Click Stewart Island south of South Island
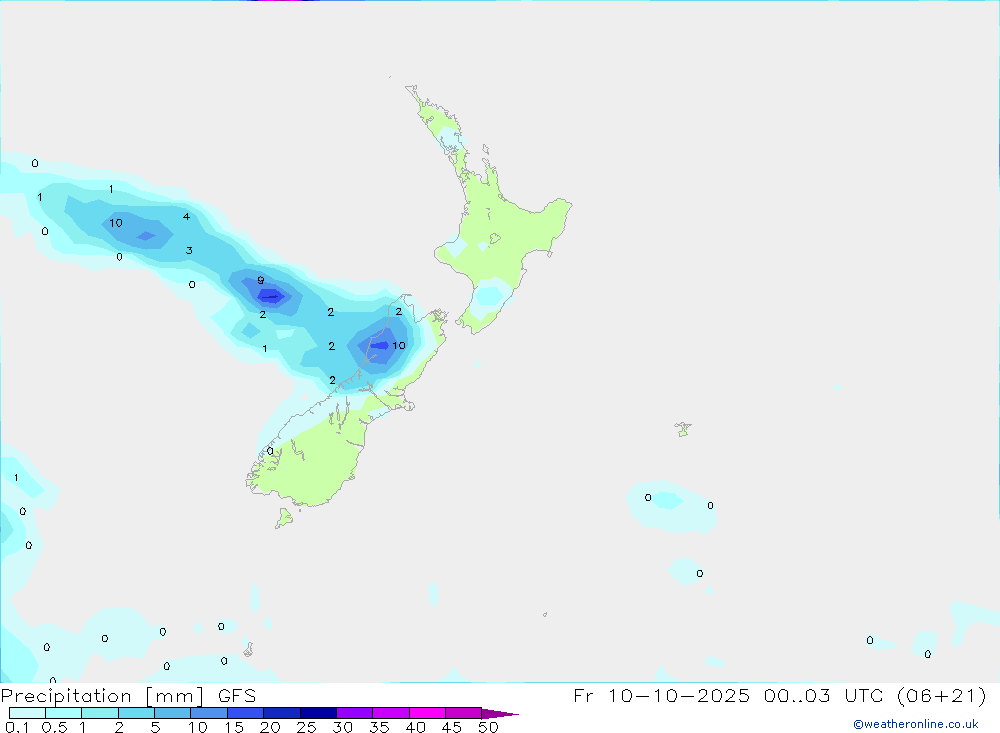1000x733 pixels. (284, 518)
